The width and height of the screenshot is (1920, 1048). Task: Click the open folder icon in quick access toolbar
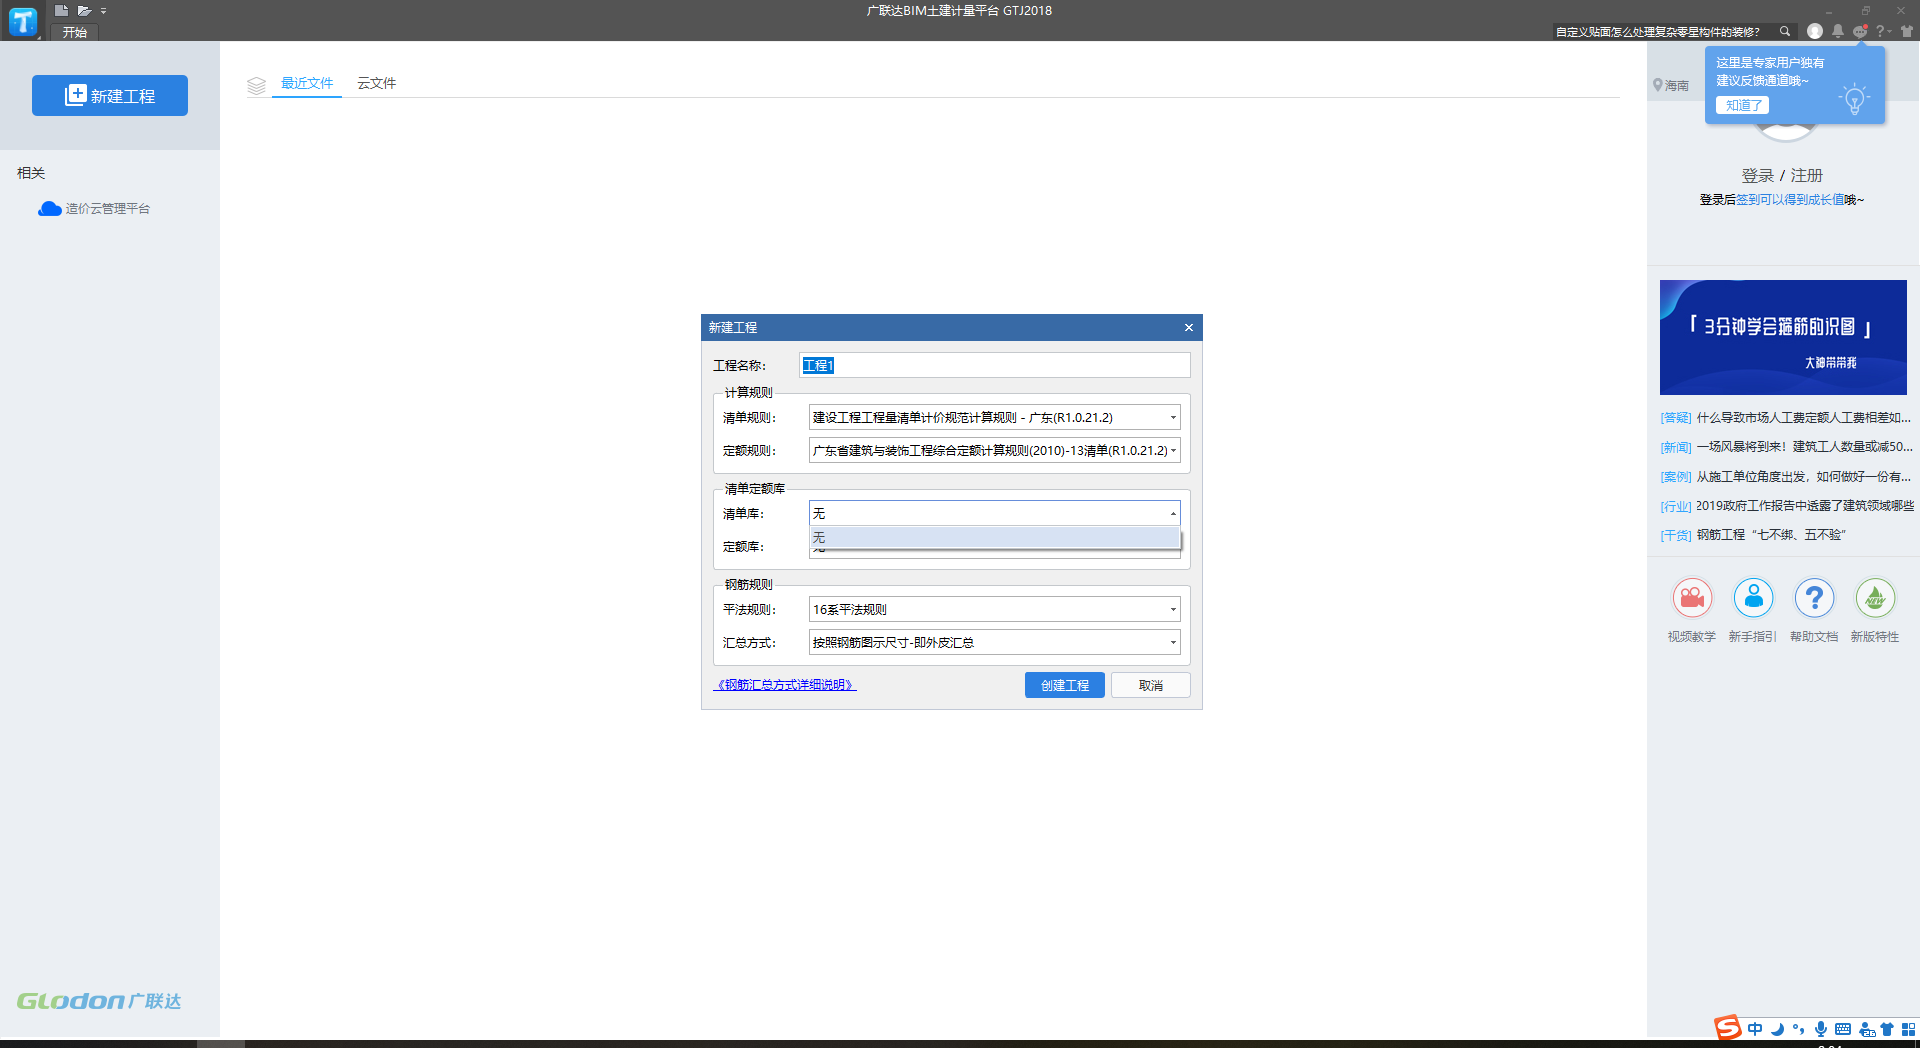click(x=85, y=11)
